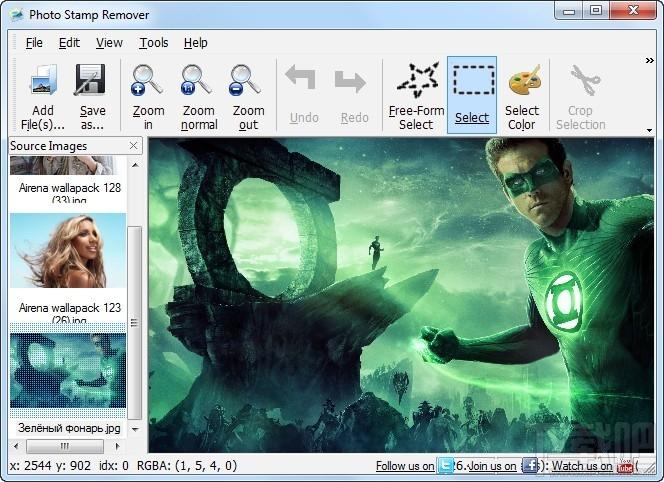Click the Watch us on link

coord(582,466)
